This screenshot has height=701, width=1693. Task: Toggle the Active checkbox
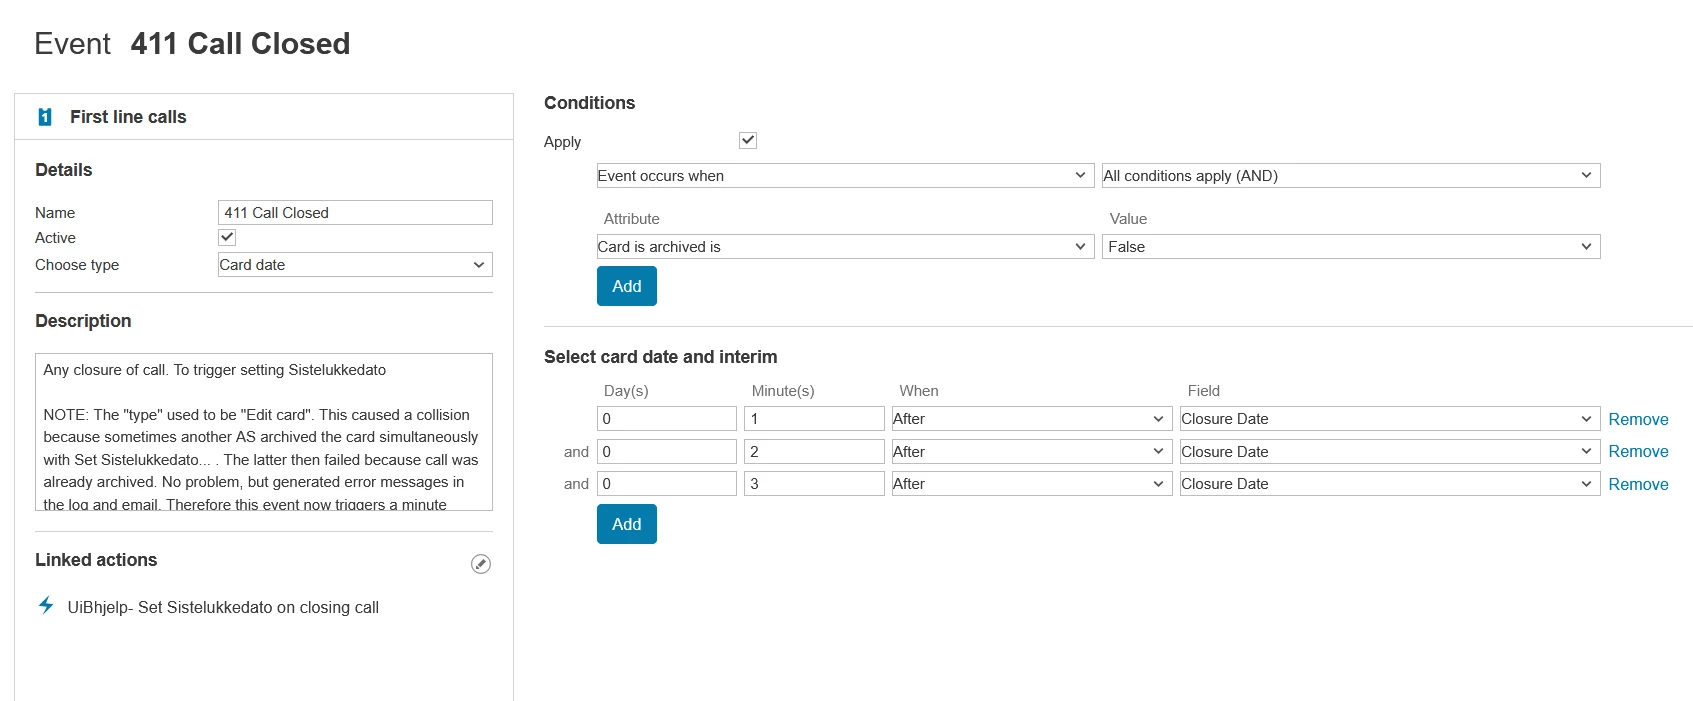coord(227,237)
